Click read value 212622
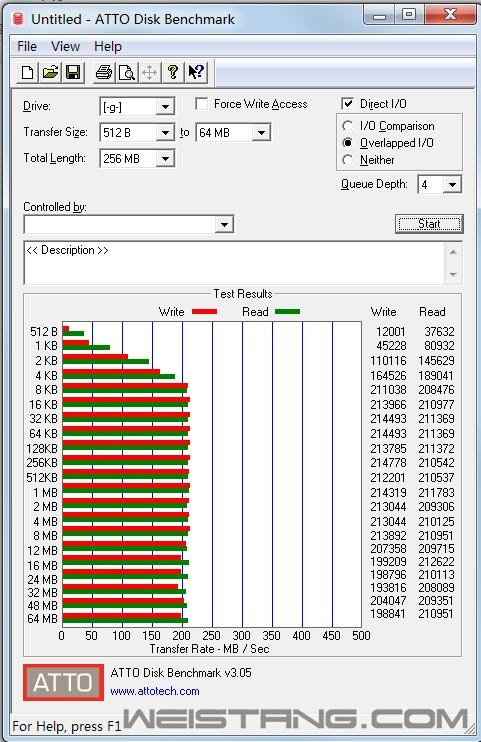Viewport: 481px width, 742px height. (x=436, y=562)
